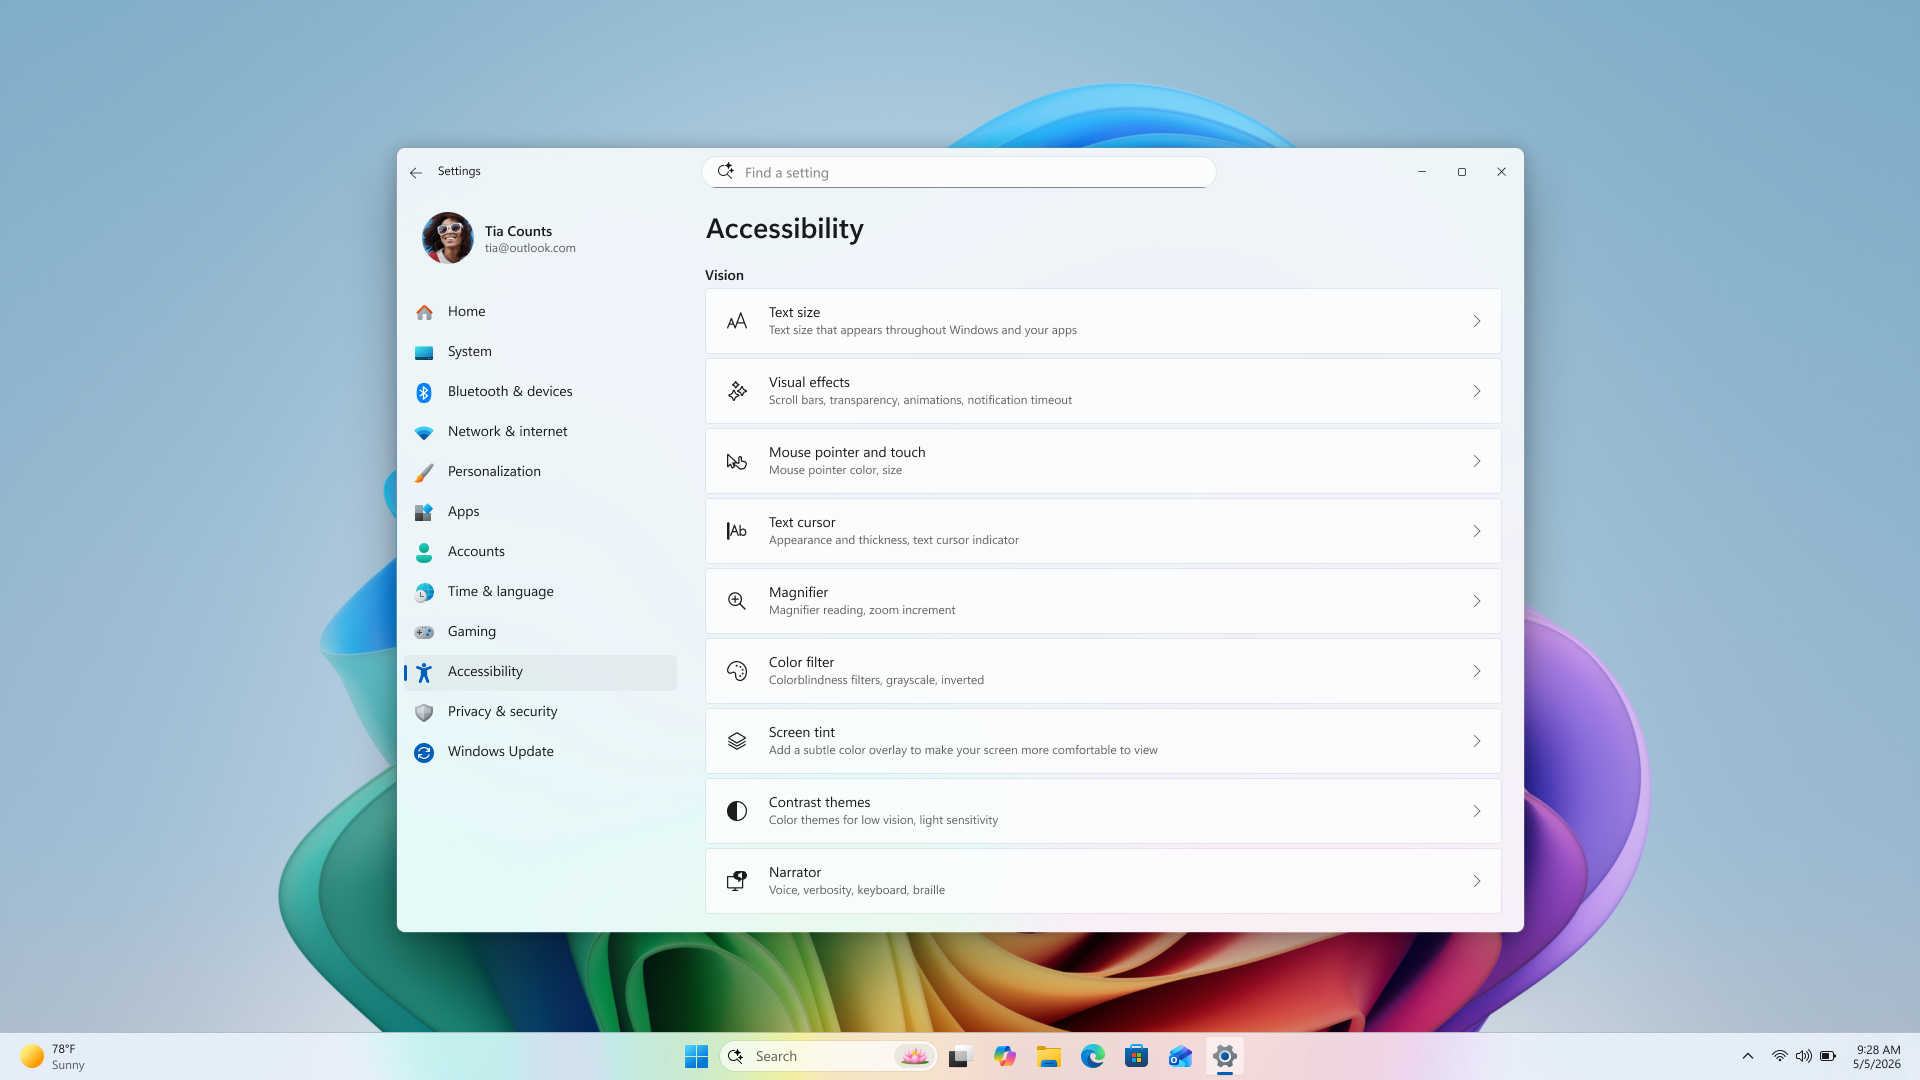1920x1080 pixels.
Task: Click the Find a setting search box
Action: click(x=959, y=172)
